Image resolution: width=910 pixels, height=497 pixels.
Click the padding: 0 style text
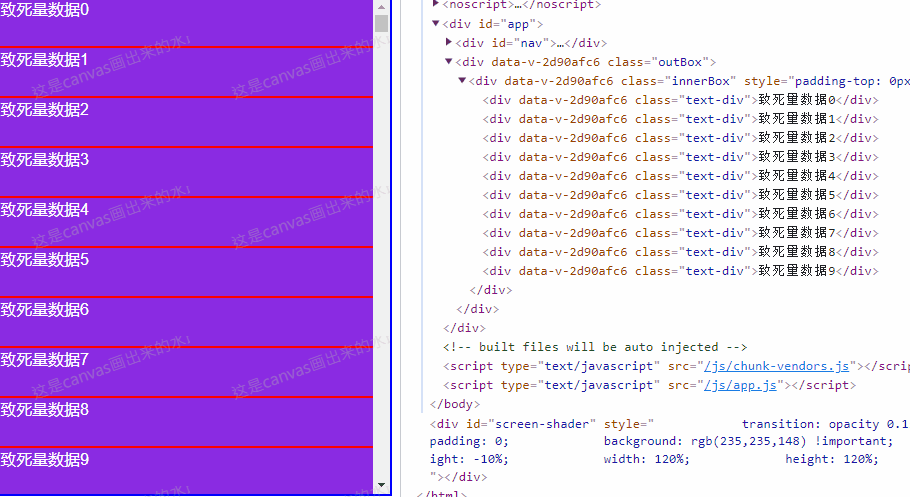coord(469,441)
